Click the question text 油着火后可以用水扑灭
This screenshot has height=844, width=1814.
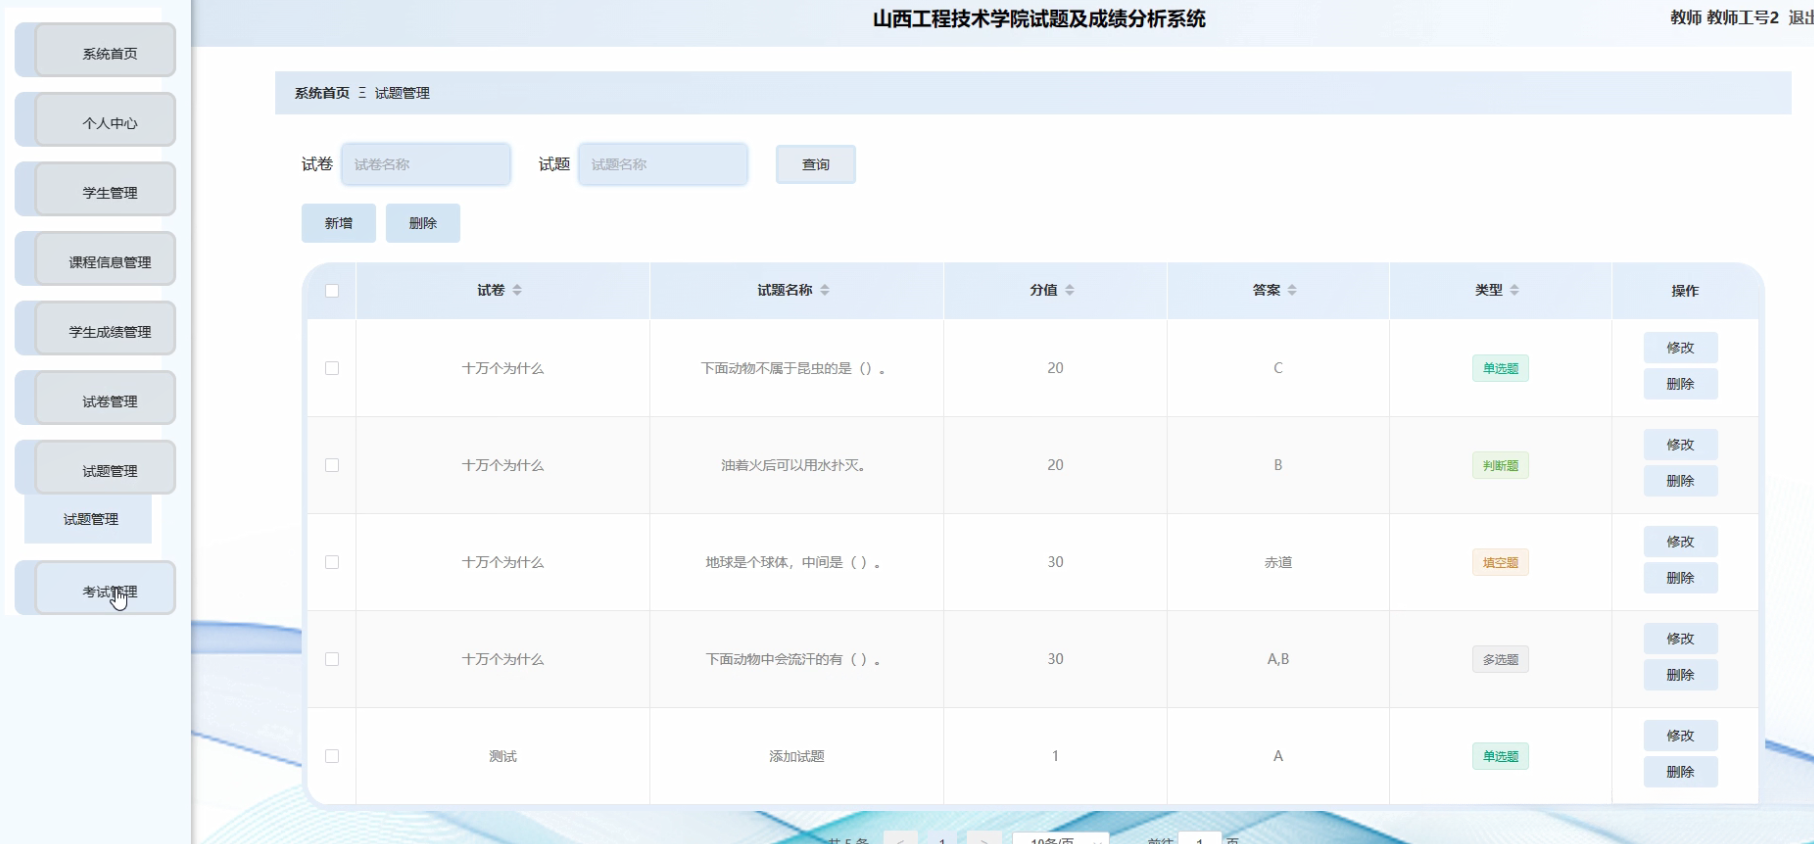(x=793, y=465)
